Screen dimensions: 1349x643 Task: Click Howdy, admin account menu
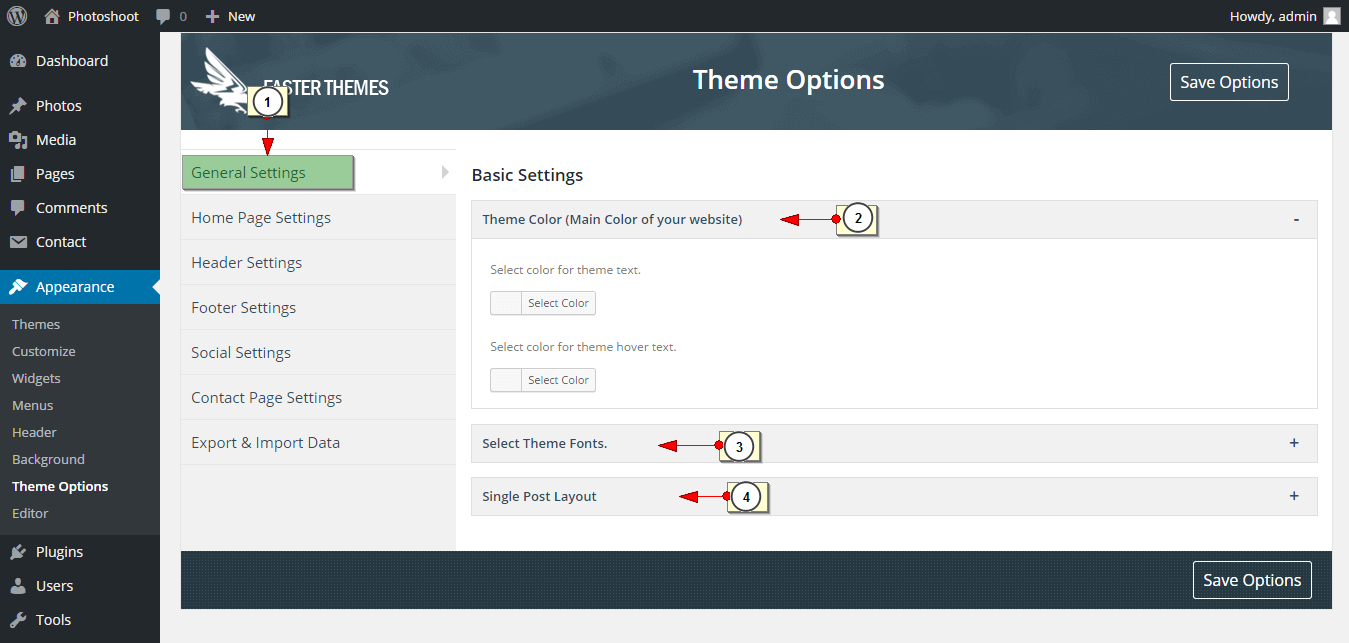pos(1284,16)
